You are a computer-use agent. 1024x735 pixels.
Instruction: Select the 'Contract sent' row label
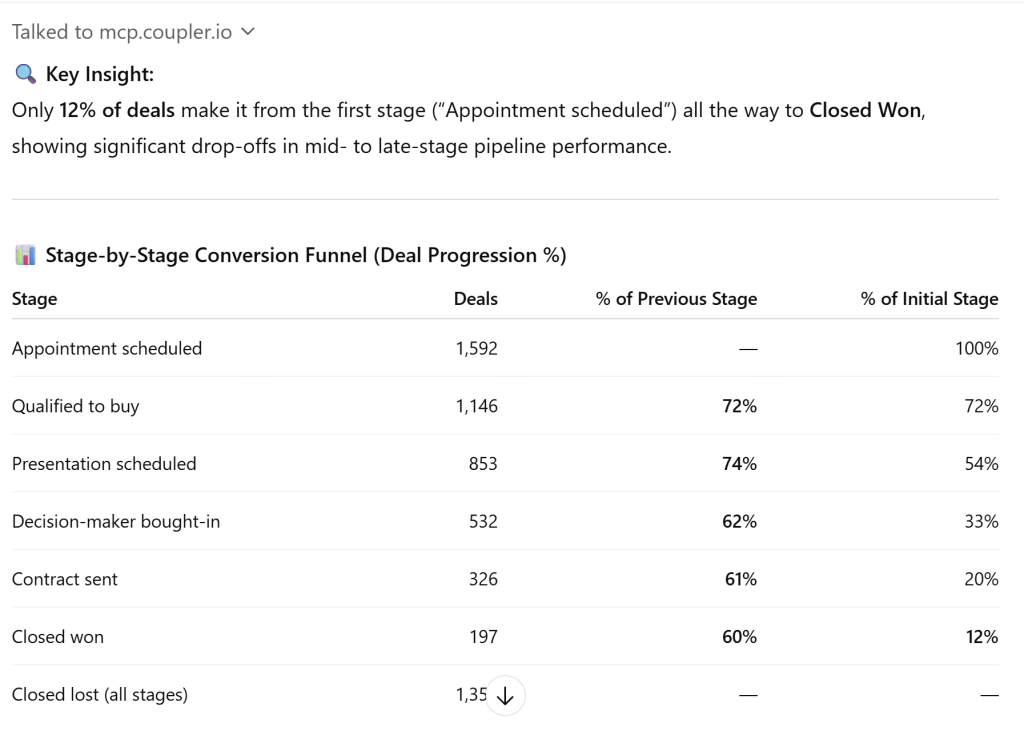[x=65, y=580]
